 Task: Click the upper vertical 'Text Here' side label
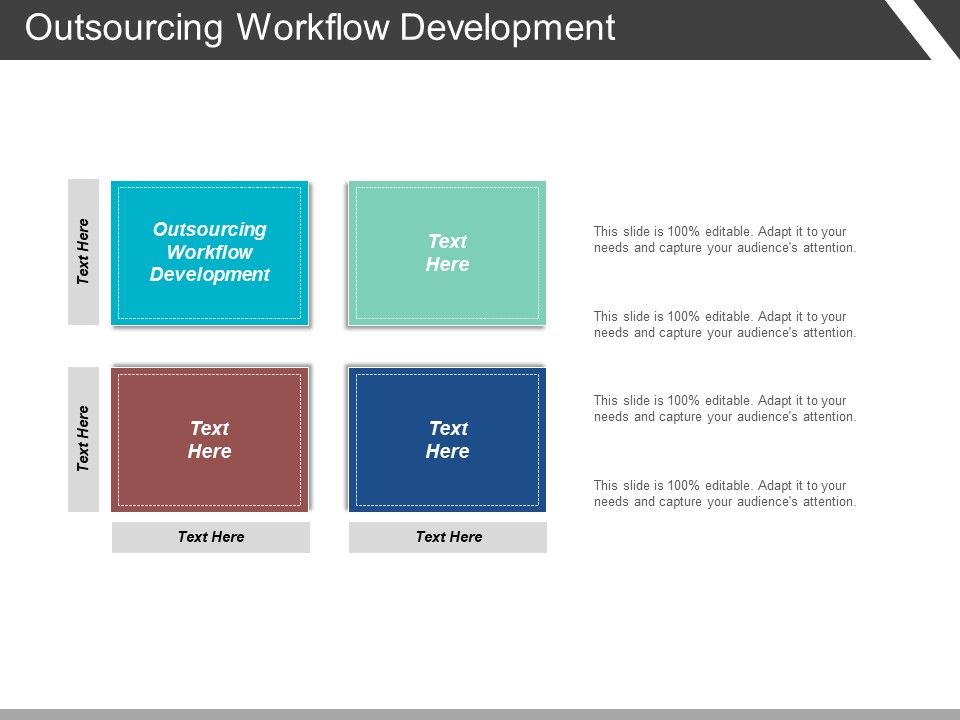(x=83, y=252)
